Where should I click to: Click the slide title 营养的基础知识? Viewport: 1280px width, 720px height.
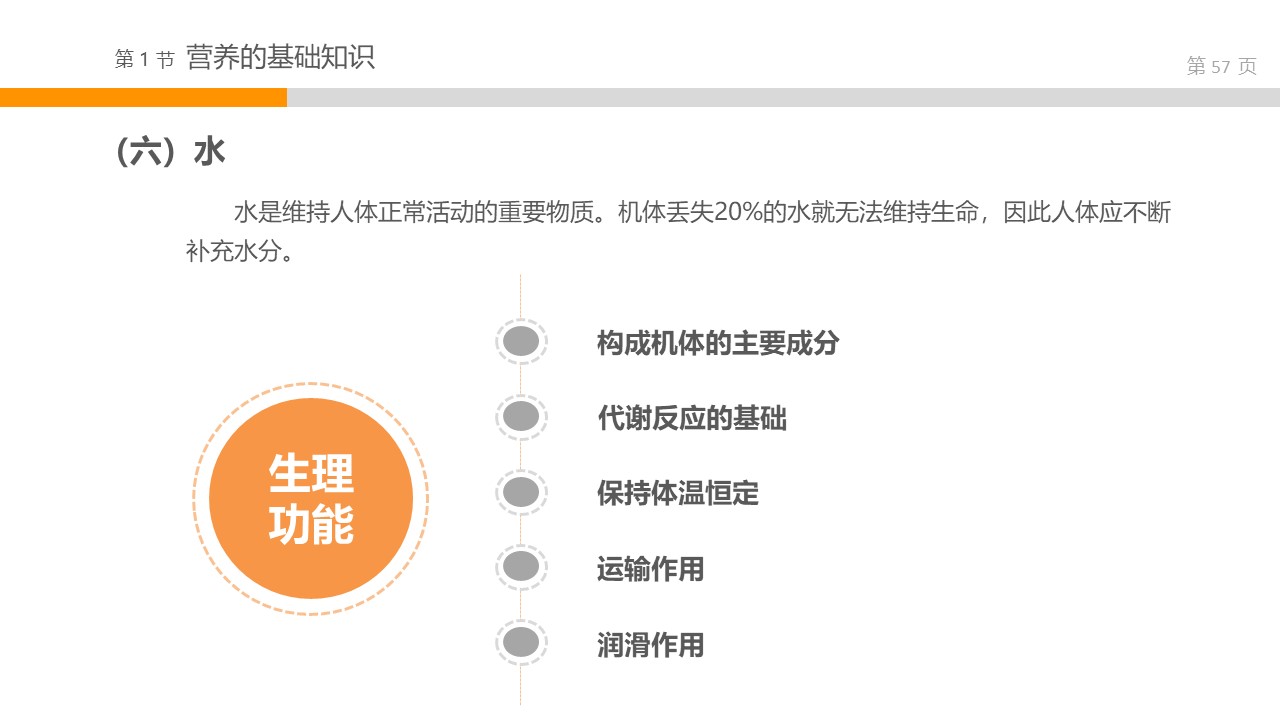click(280, 57)
